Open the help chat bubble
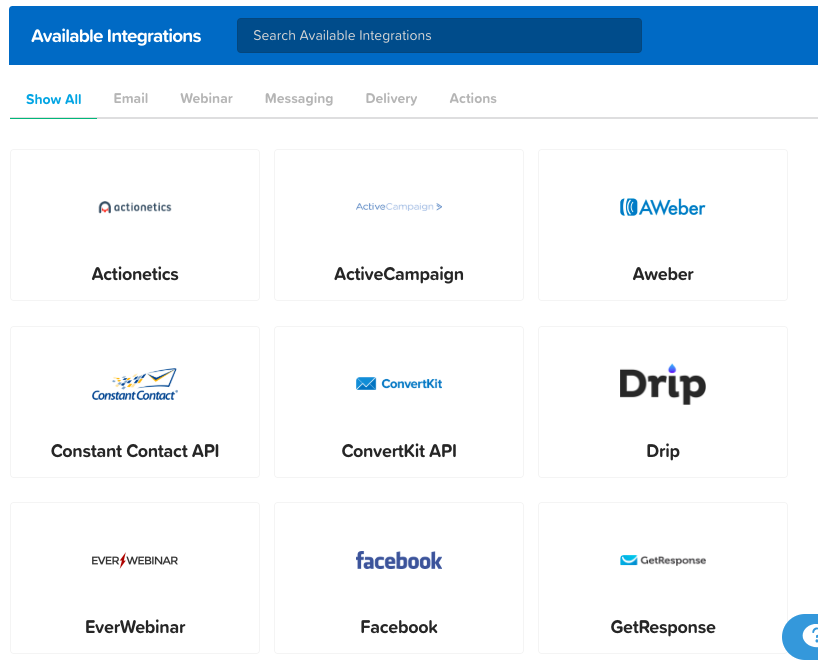 click(x=801, y=637)
